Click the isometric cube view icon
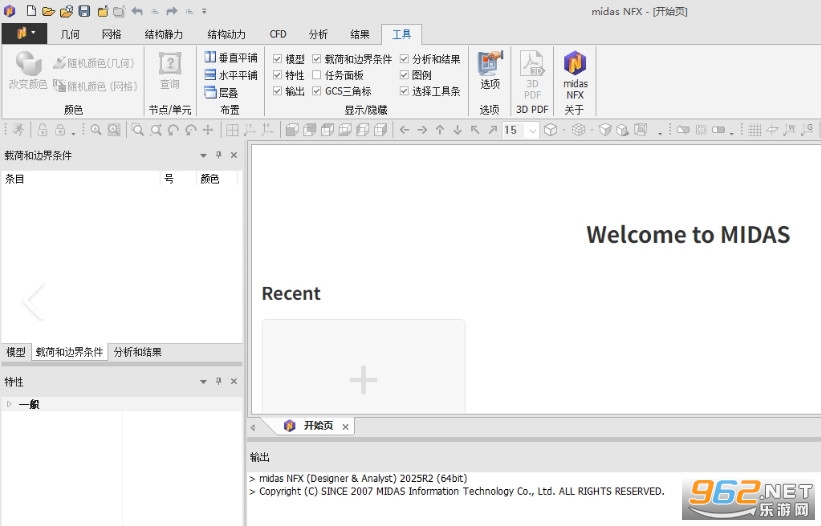 pyautogui.click(x=550, y=129)
